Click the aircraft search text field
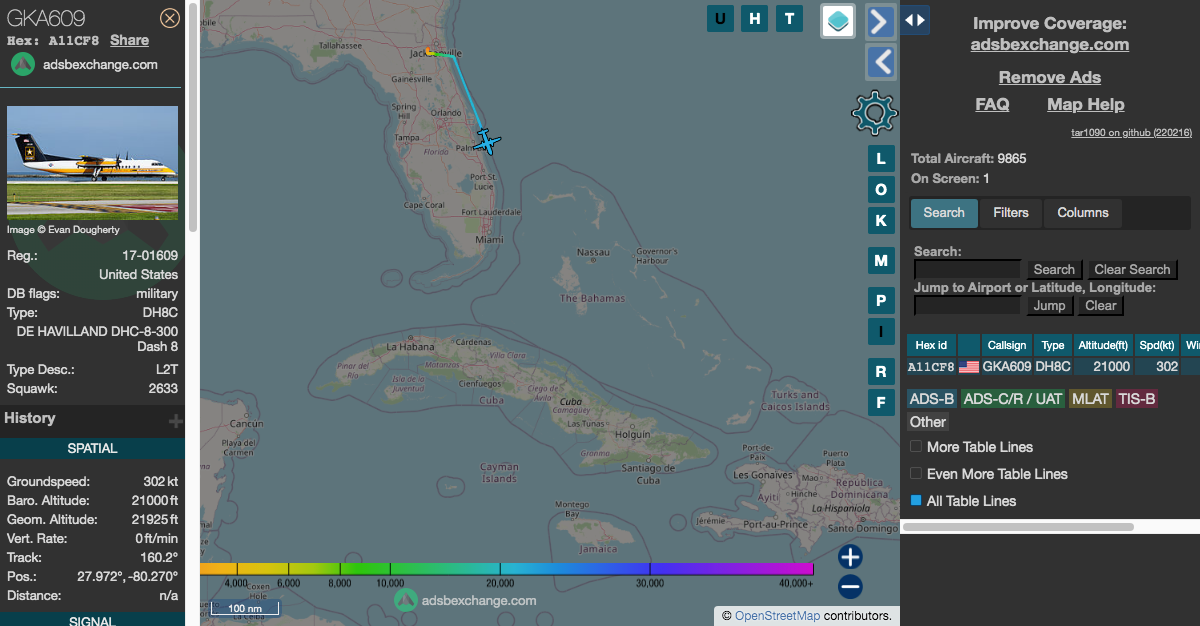This screenshot has width=1200, height=626. point(967,270)
